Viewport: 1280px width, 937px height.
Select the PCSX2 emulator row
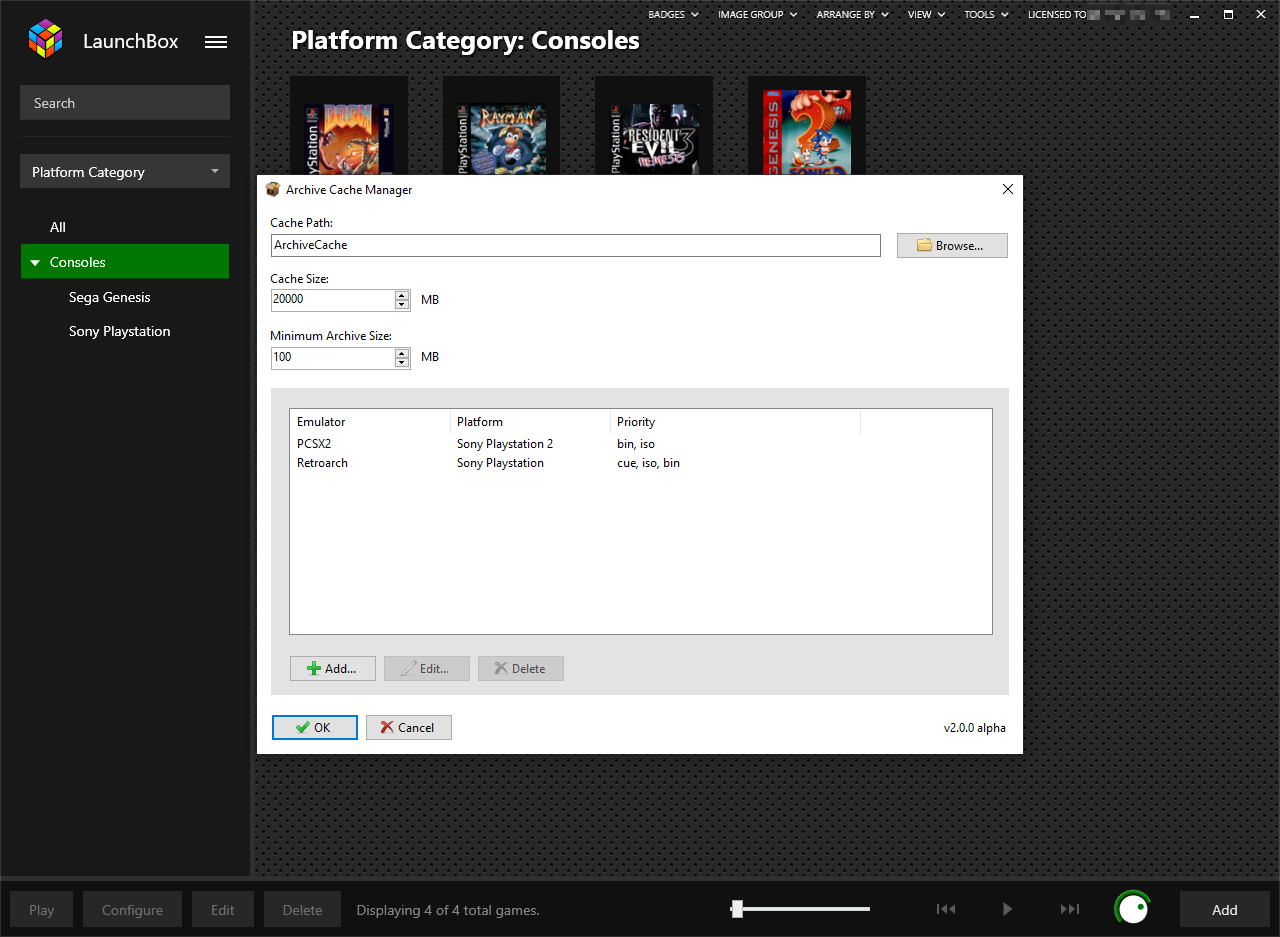click(x=640, y=444)
